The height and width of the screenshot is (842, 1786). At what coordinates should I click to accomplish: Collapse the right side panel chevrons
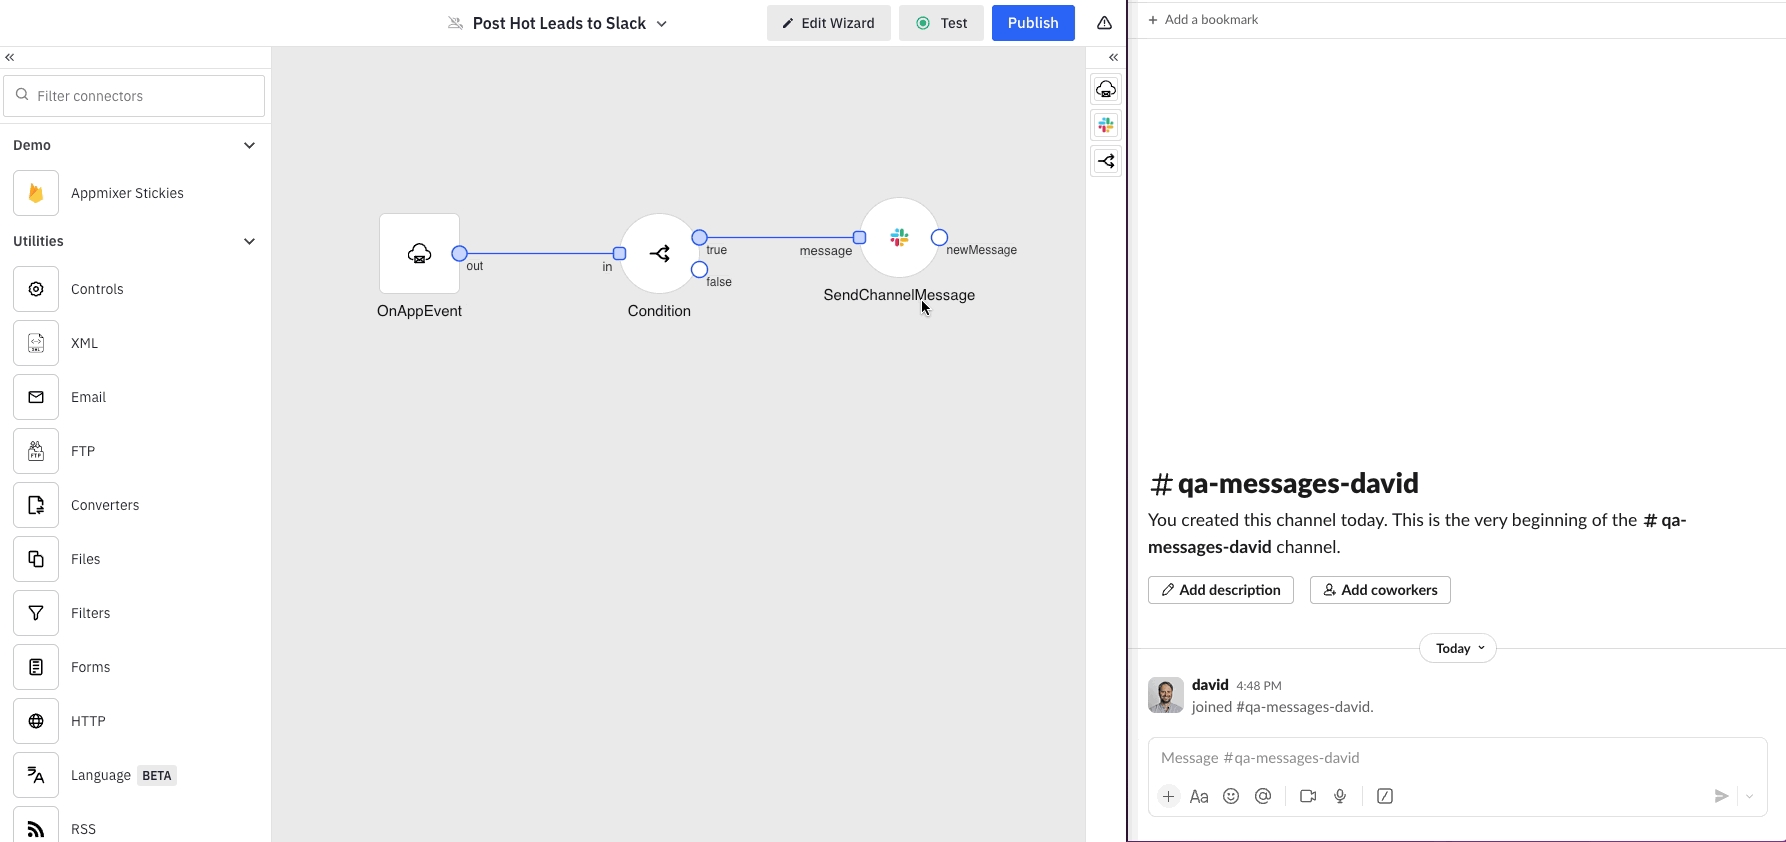click(1113, 58)
